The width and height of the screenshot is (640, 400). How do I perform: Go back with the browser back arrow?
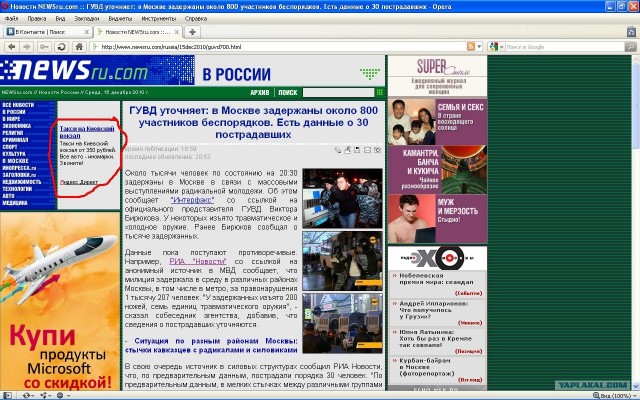pyautogui.click(x=11, y=47)
